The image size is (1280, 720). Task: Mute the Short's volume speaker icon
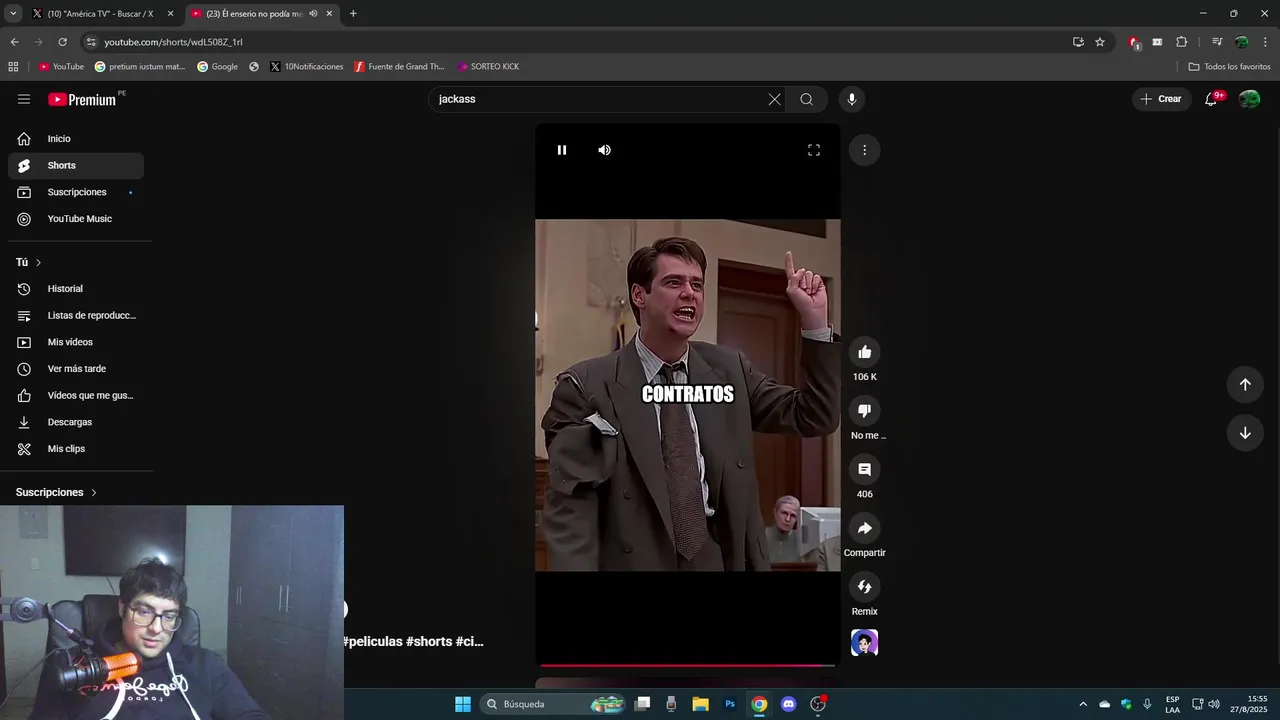604,150
